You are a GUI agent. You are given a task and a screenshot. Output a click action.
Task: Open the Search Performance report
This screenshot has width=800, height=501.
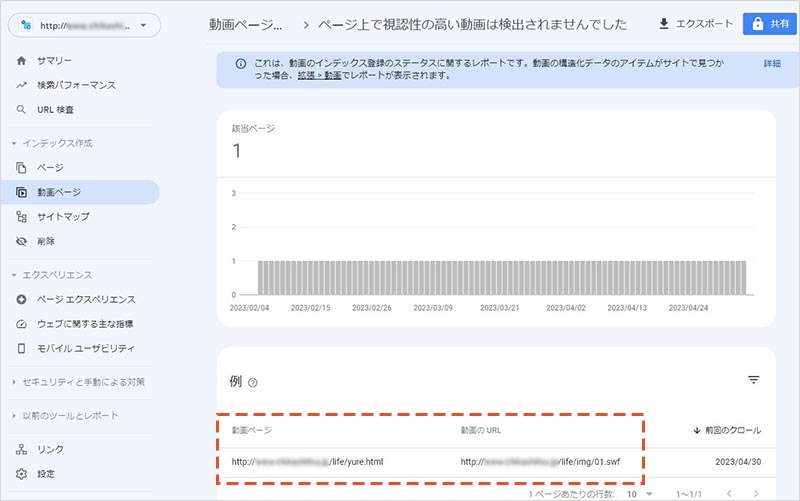77,85
